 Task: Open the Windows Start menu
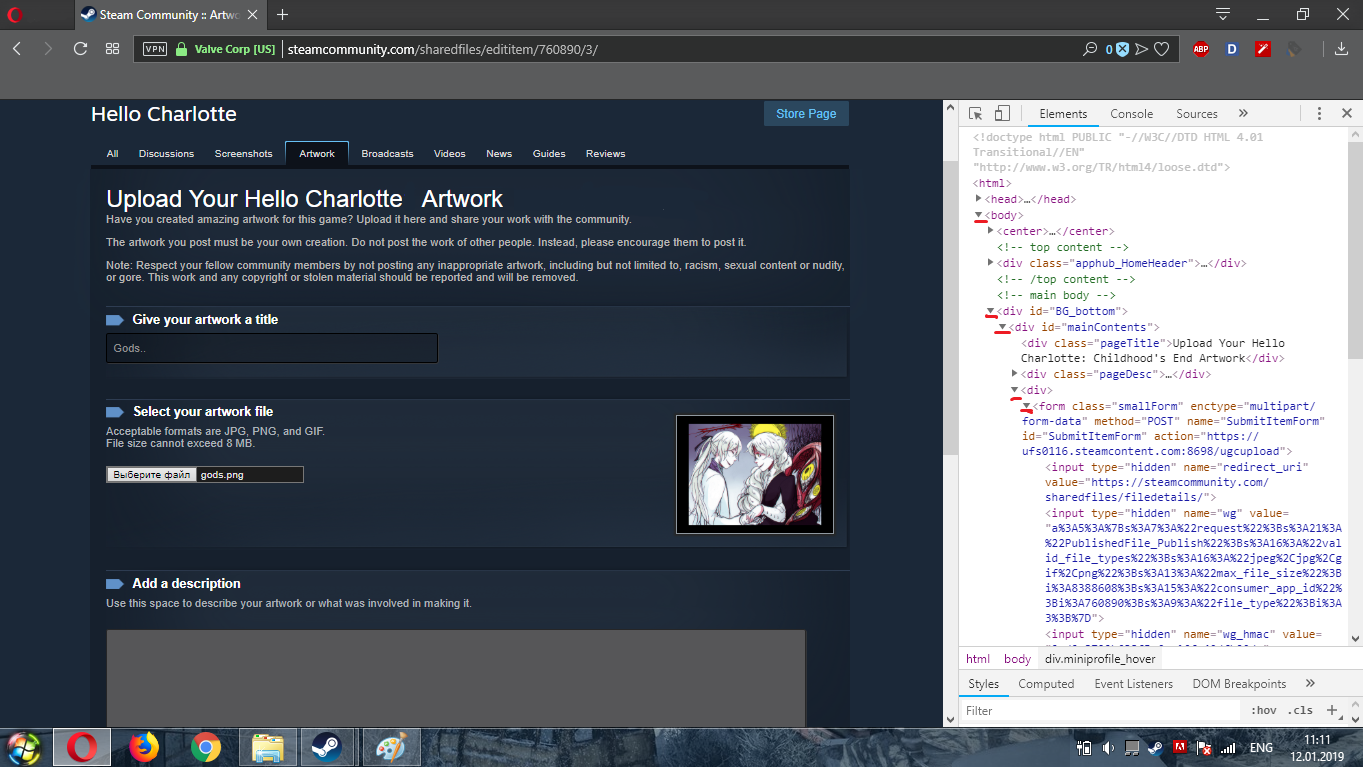click(23, 747)
